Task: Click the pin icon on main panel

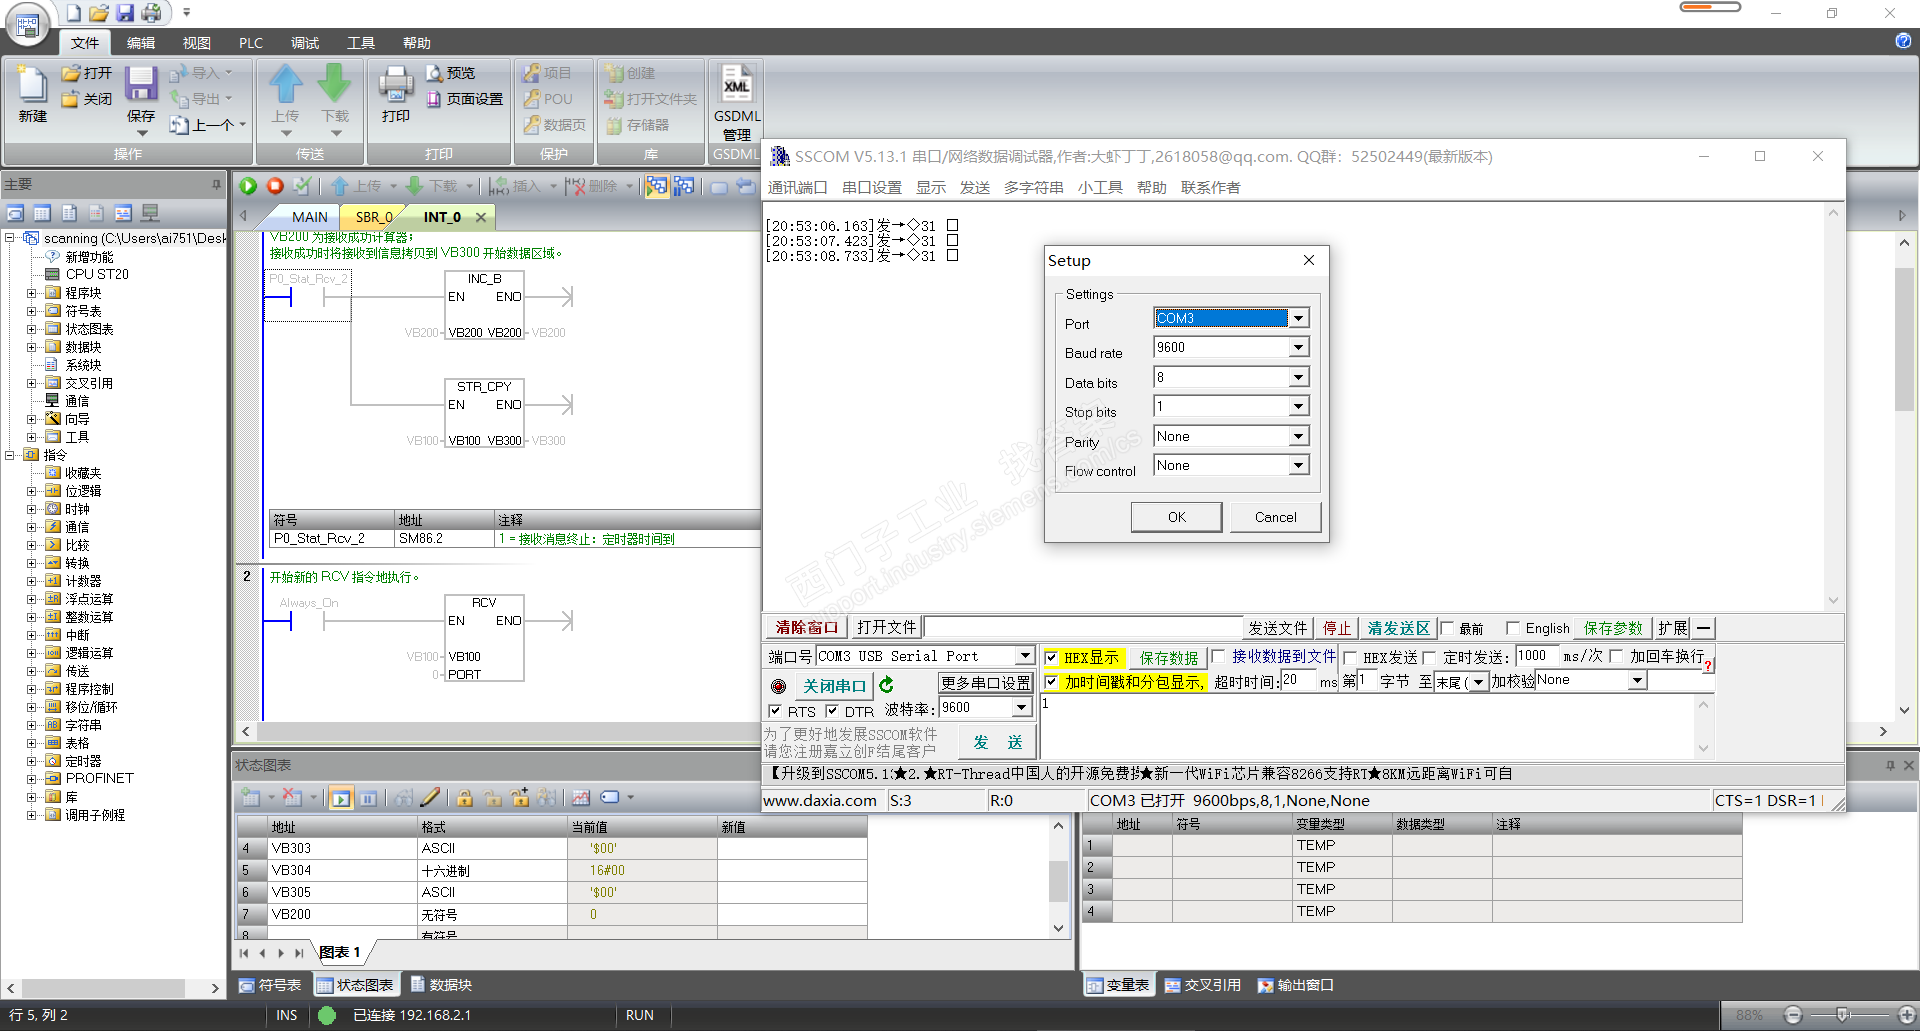Action: tap(216, 184)
